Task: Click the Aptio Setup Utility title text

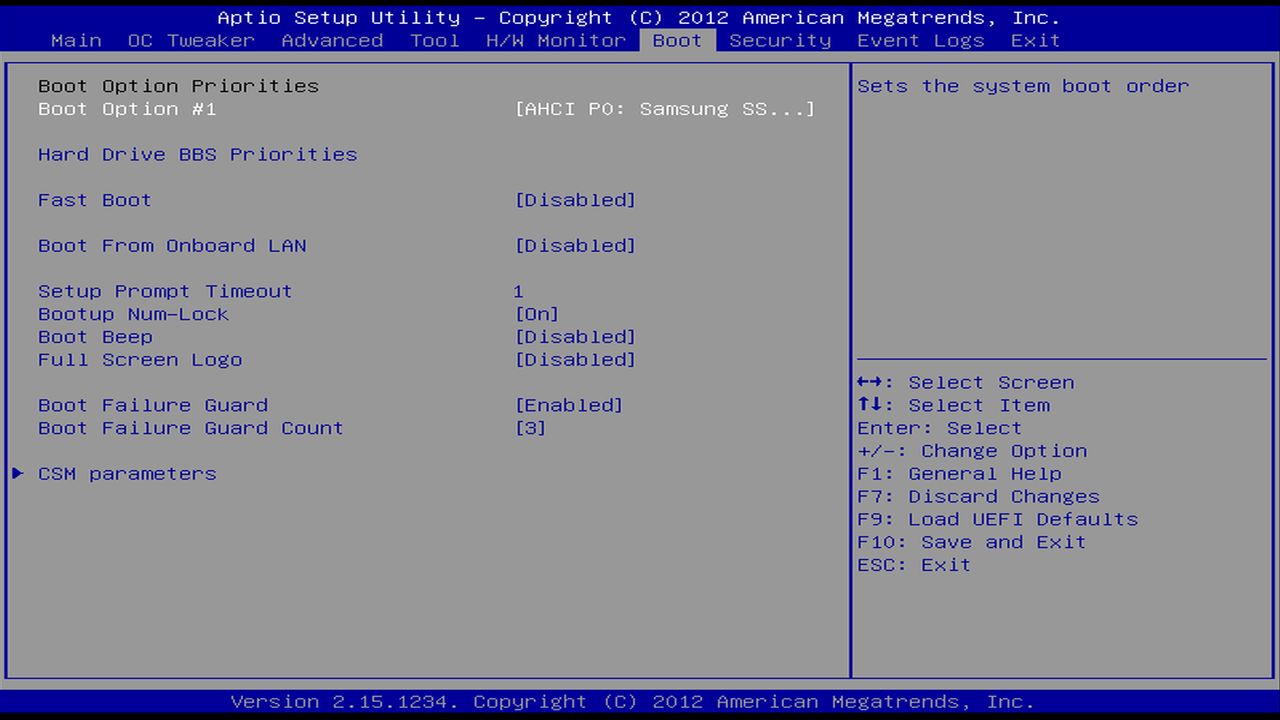Action: click(x=639, y=18)
